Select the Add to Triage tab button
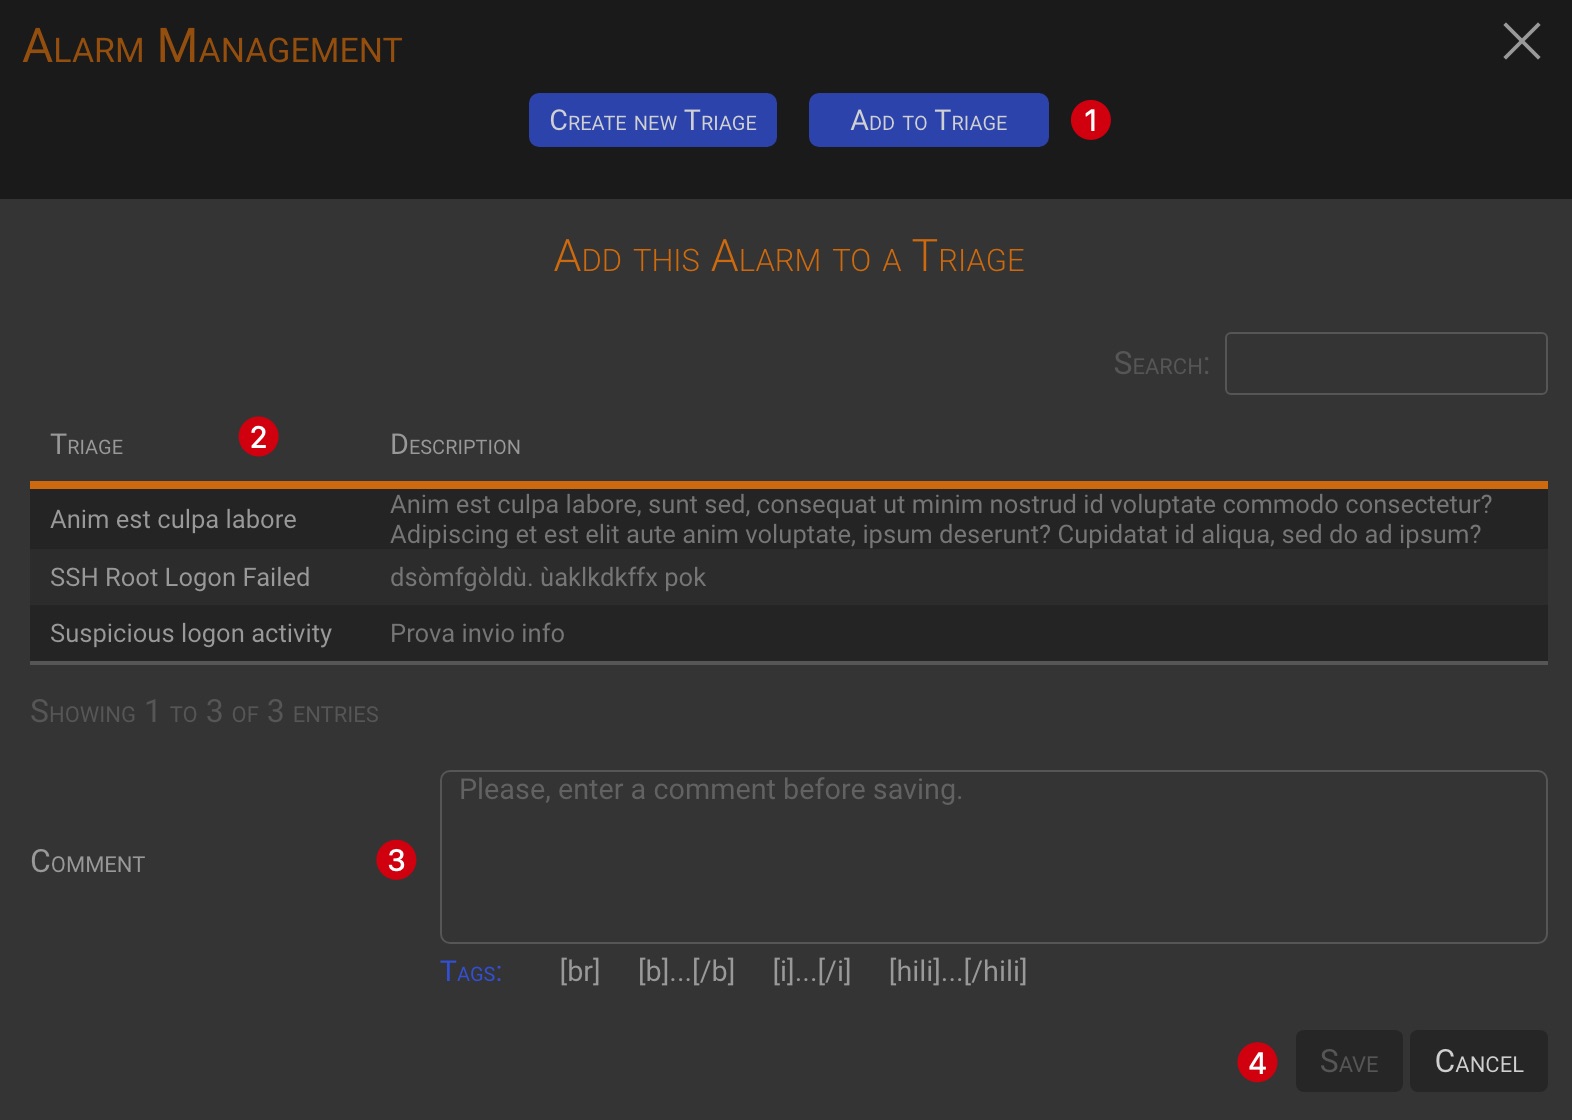This screenshot has width=1572, height=1120. point(928,121)
